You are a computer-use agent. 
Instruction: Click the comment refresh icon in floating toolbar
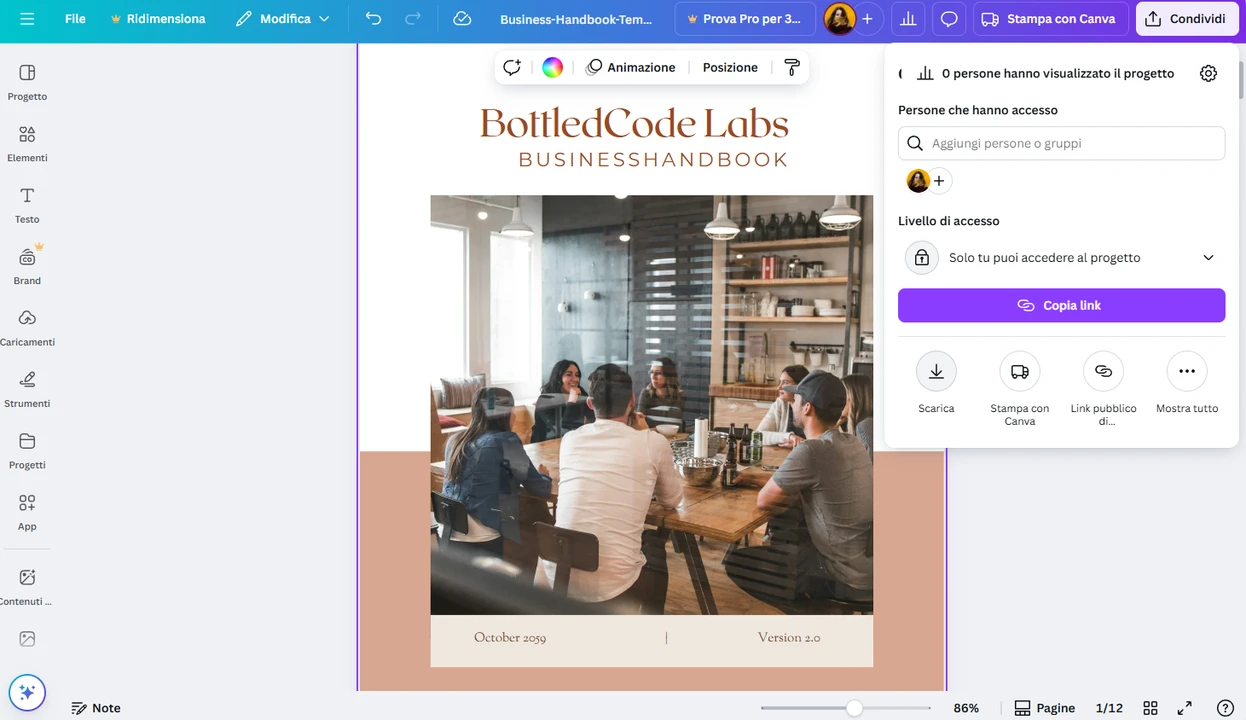[512, 67]
